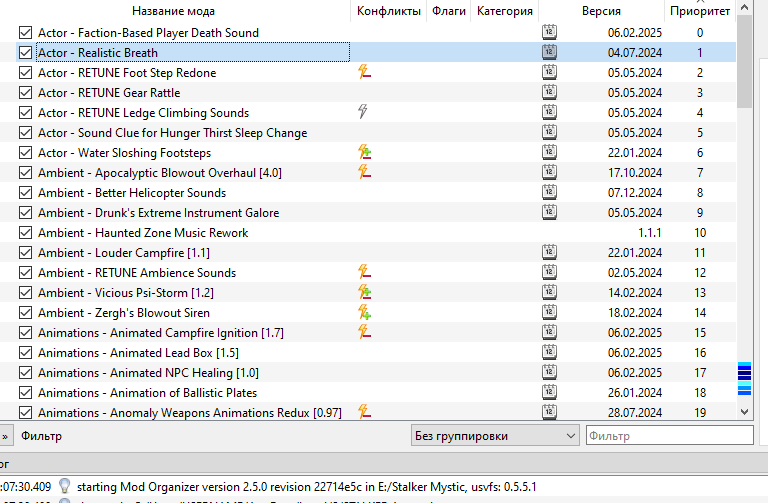
Task: Sort by 'Приоритет' column header
Action: [700, 11]
